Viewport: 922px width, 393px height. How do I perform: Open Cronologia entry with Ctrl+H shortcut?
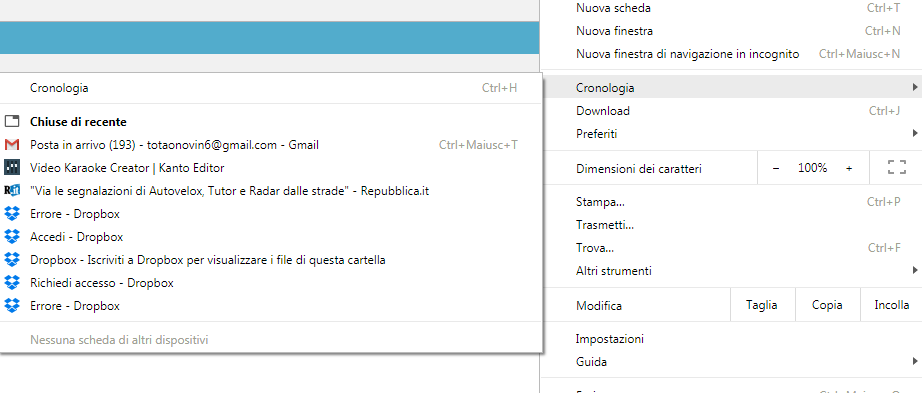coord(271,88)
